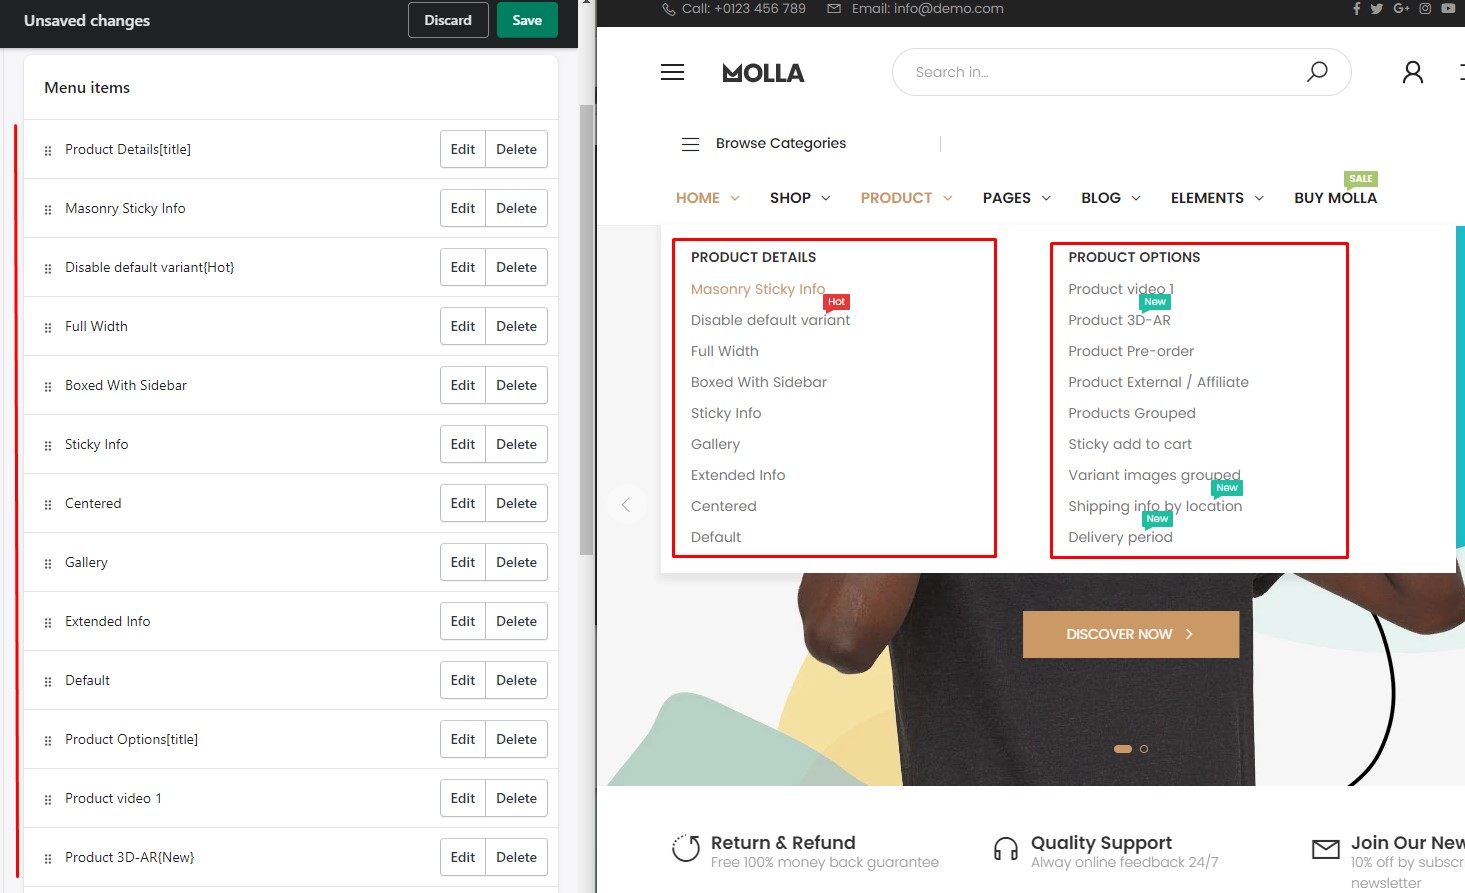1465x893 pixels.
Task: Click the search magnifier icon
Action: pyautogui.click(x=1317, y=72)
